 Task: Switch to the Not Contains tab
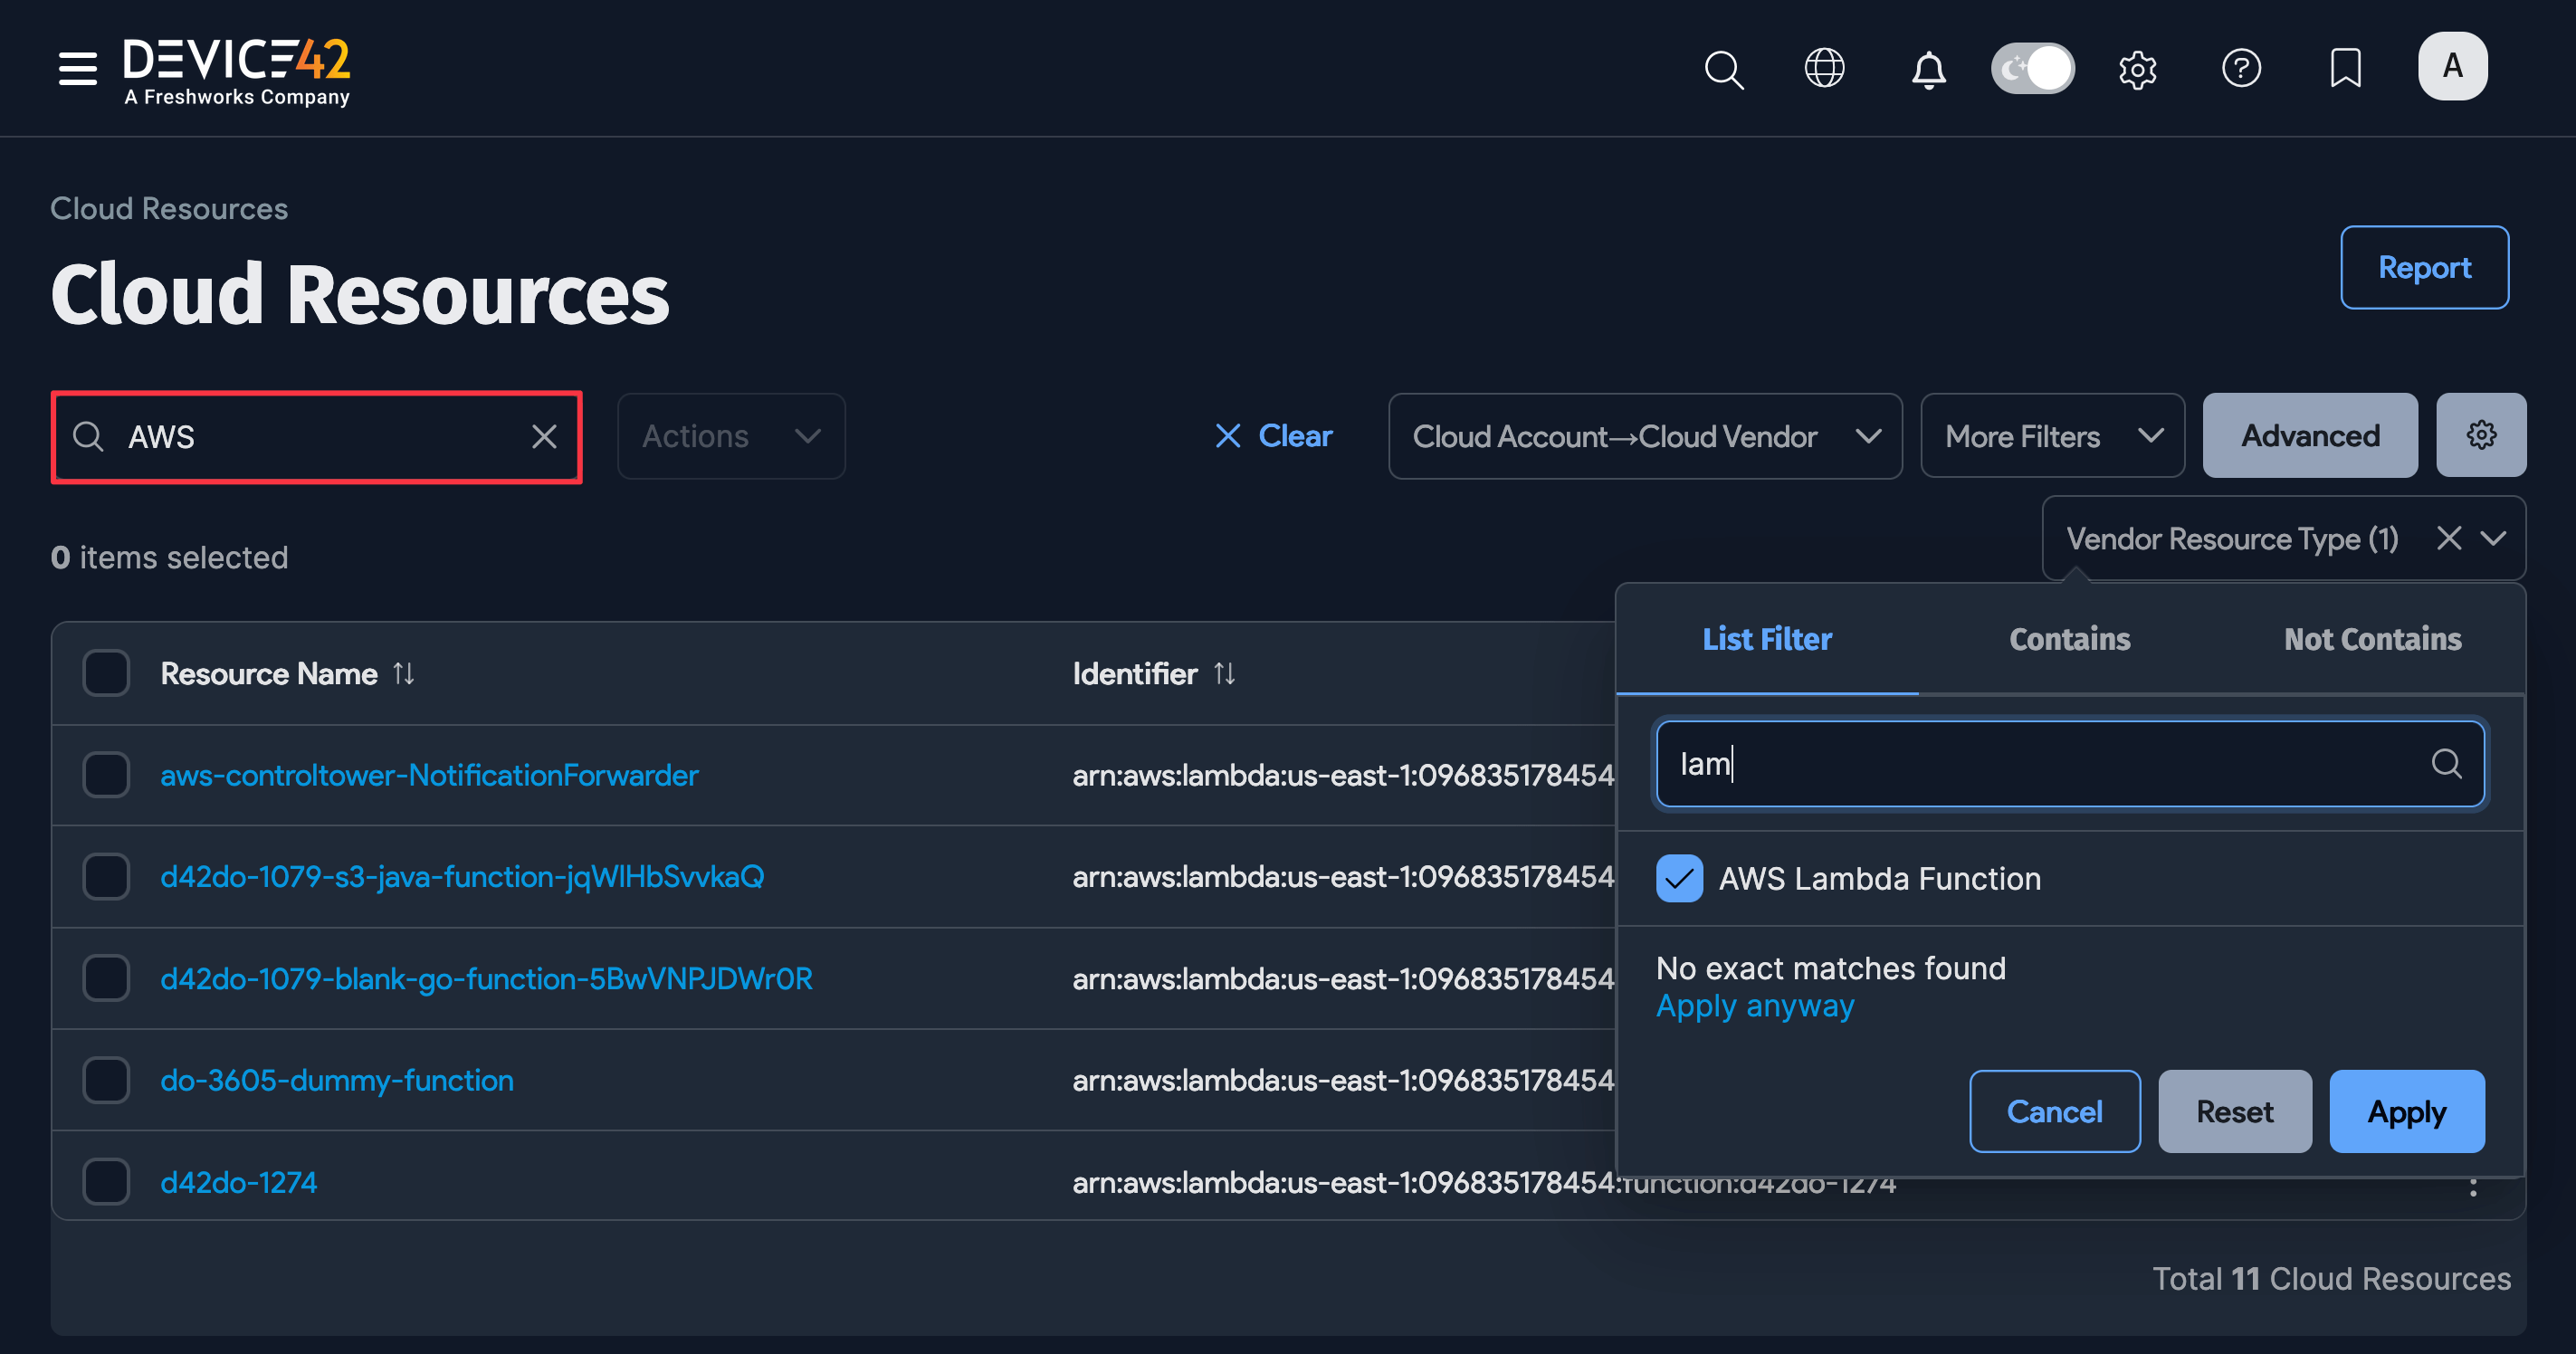2372,638
